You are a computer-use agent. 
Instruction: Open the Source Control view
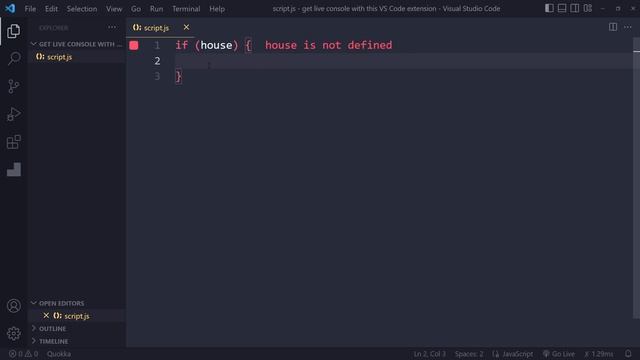tap(13, 86)
